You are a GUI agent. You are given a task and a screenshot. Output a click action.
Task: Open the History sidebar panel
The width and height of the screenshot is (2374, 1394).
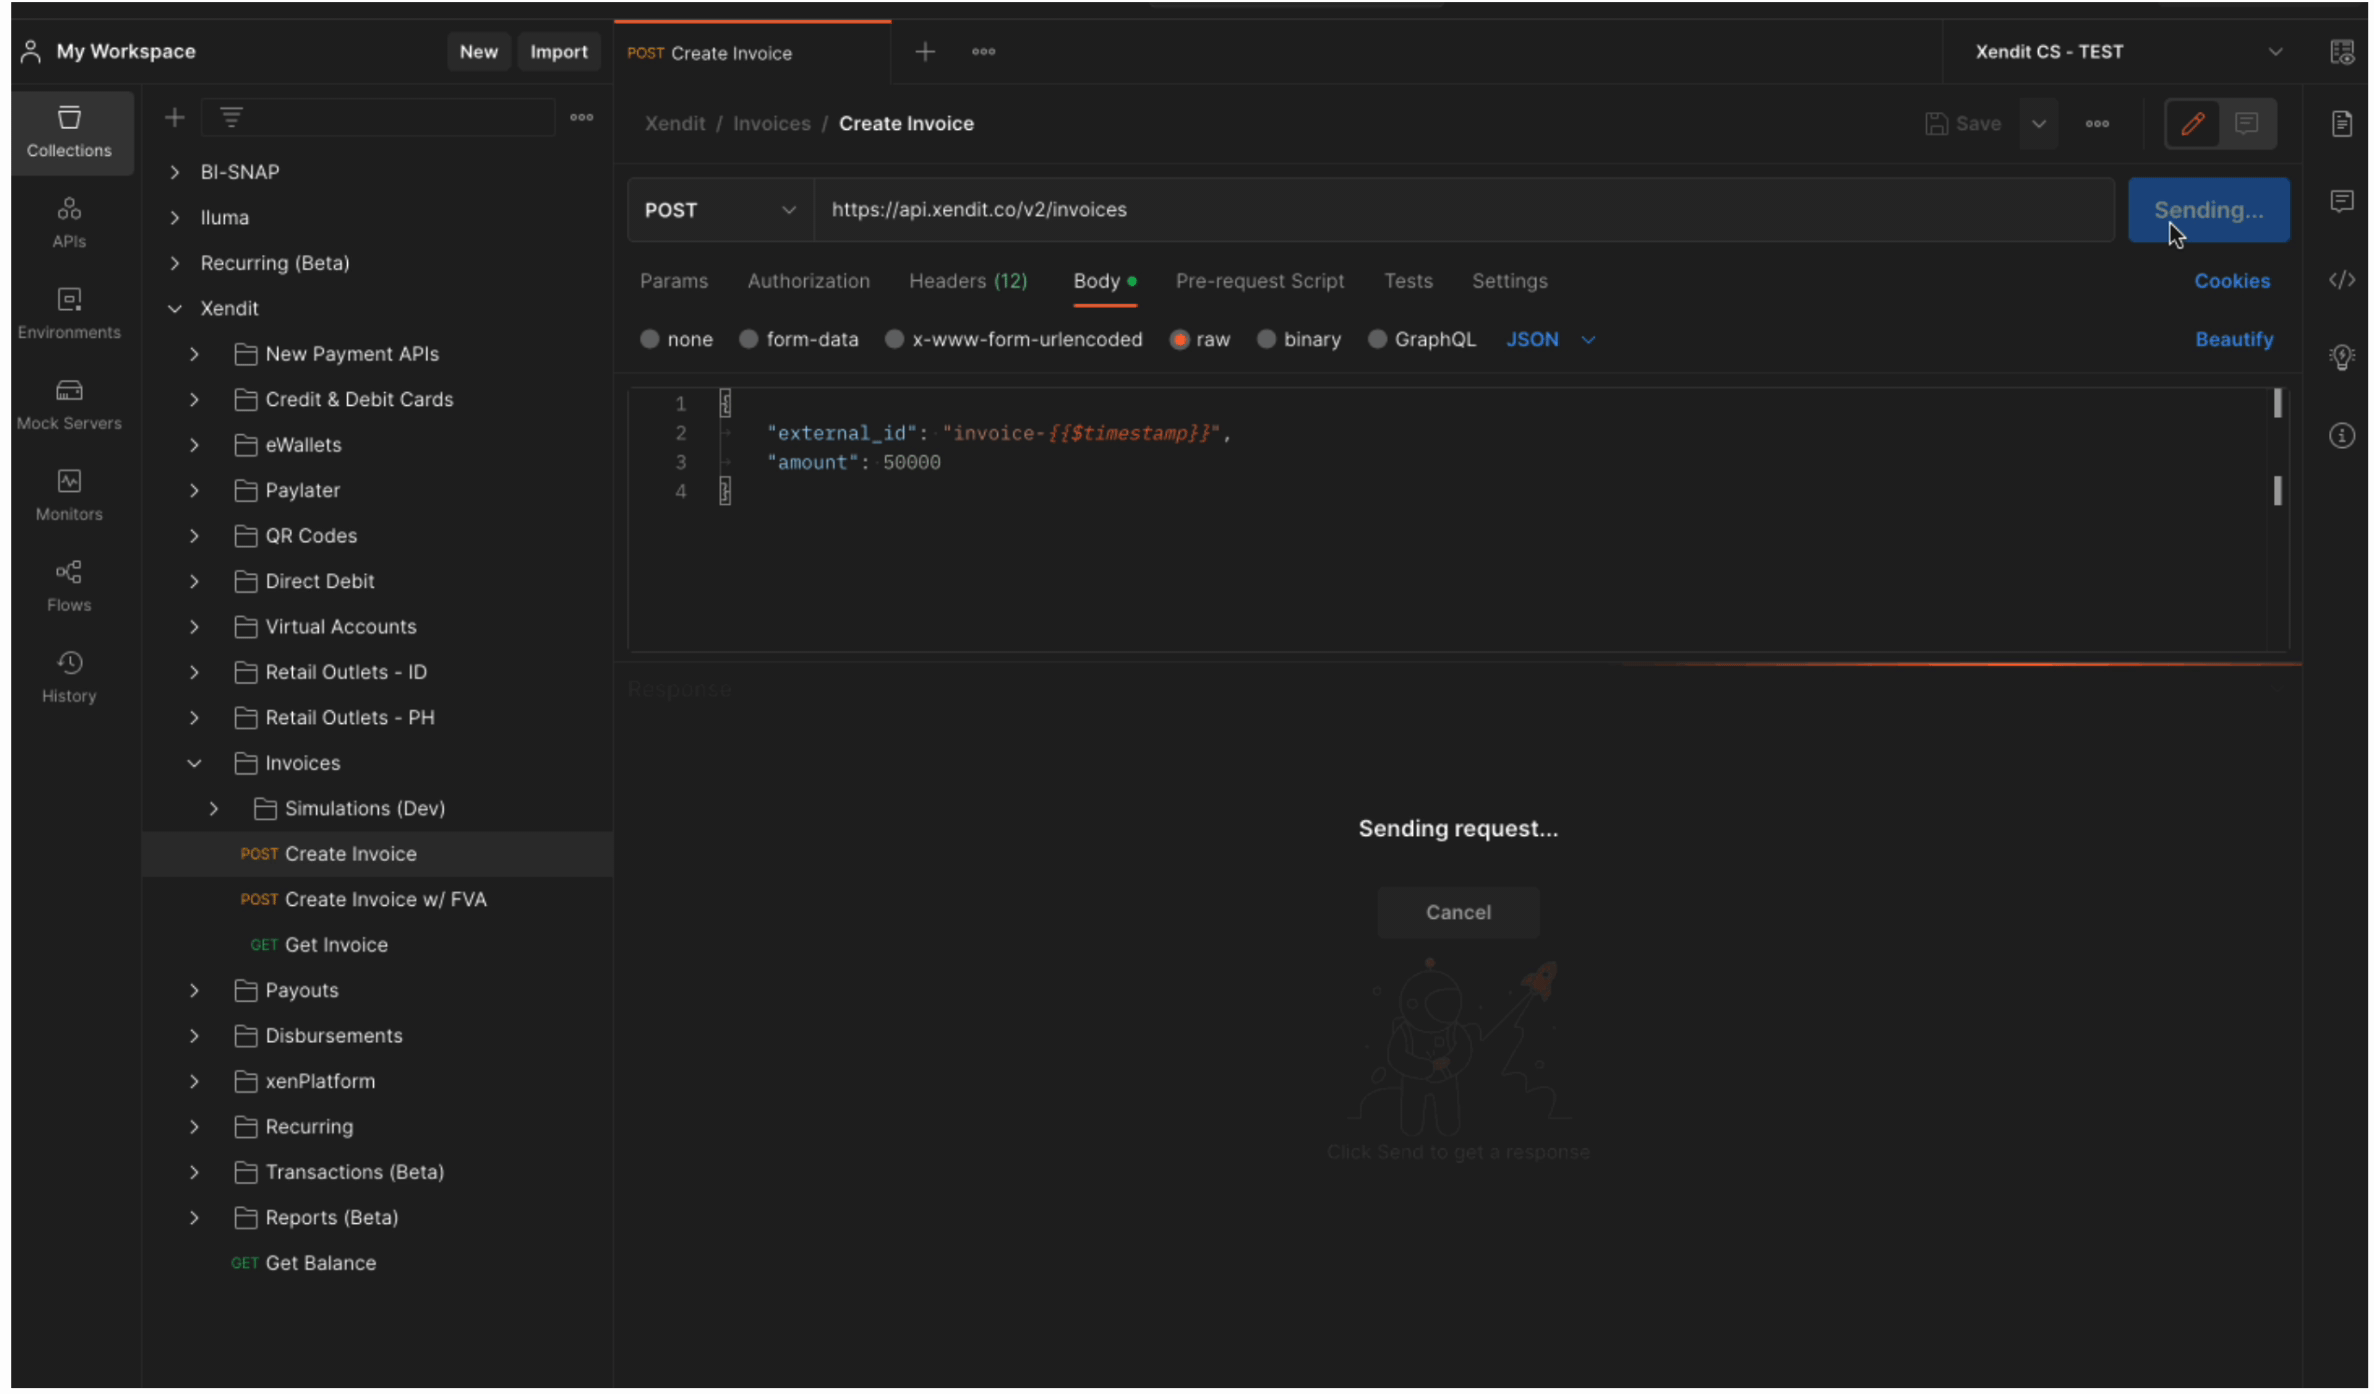[69, 678]
